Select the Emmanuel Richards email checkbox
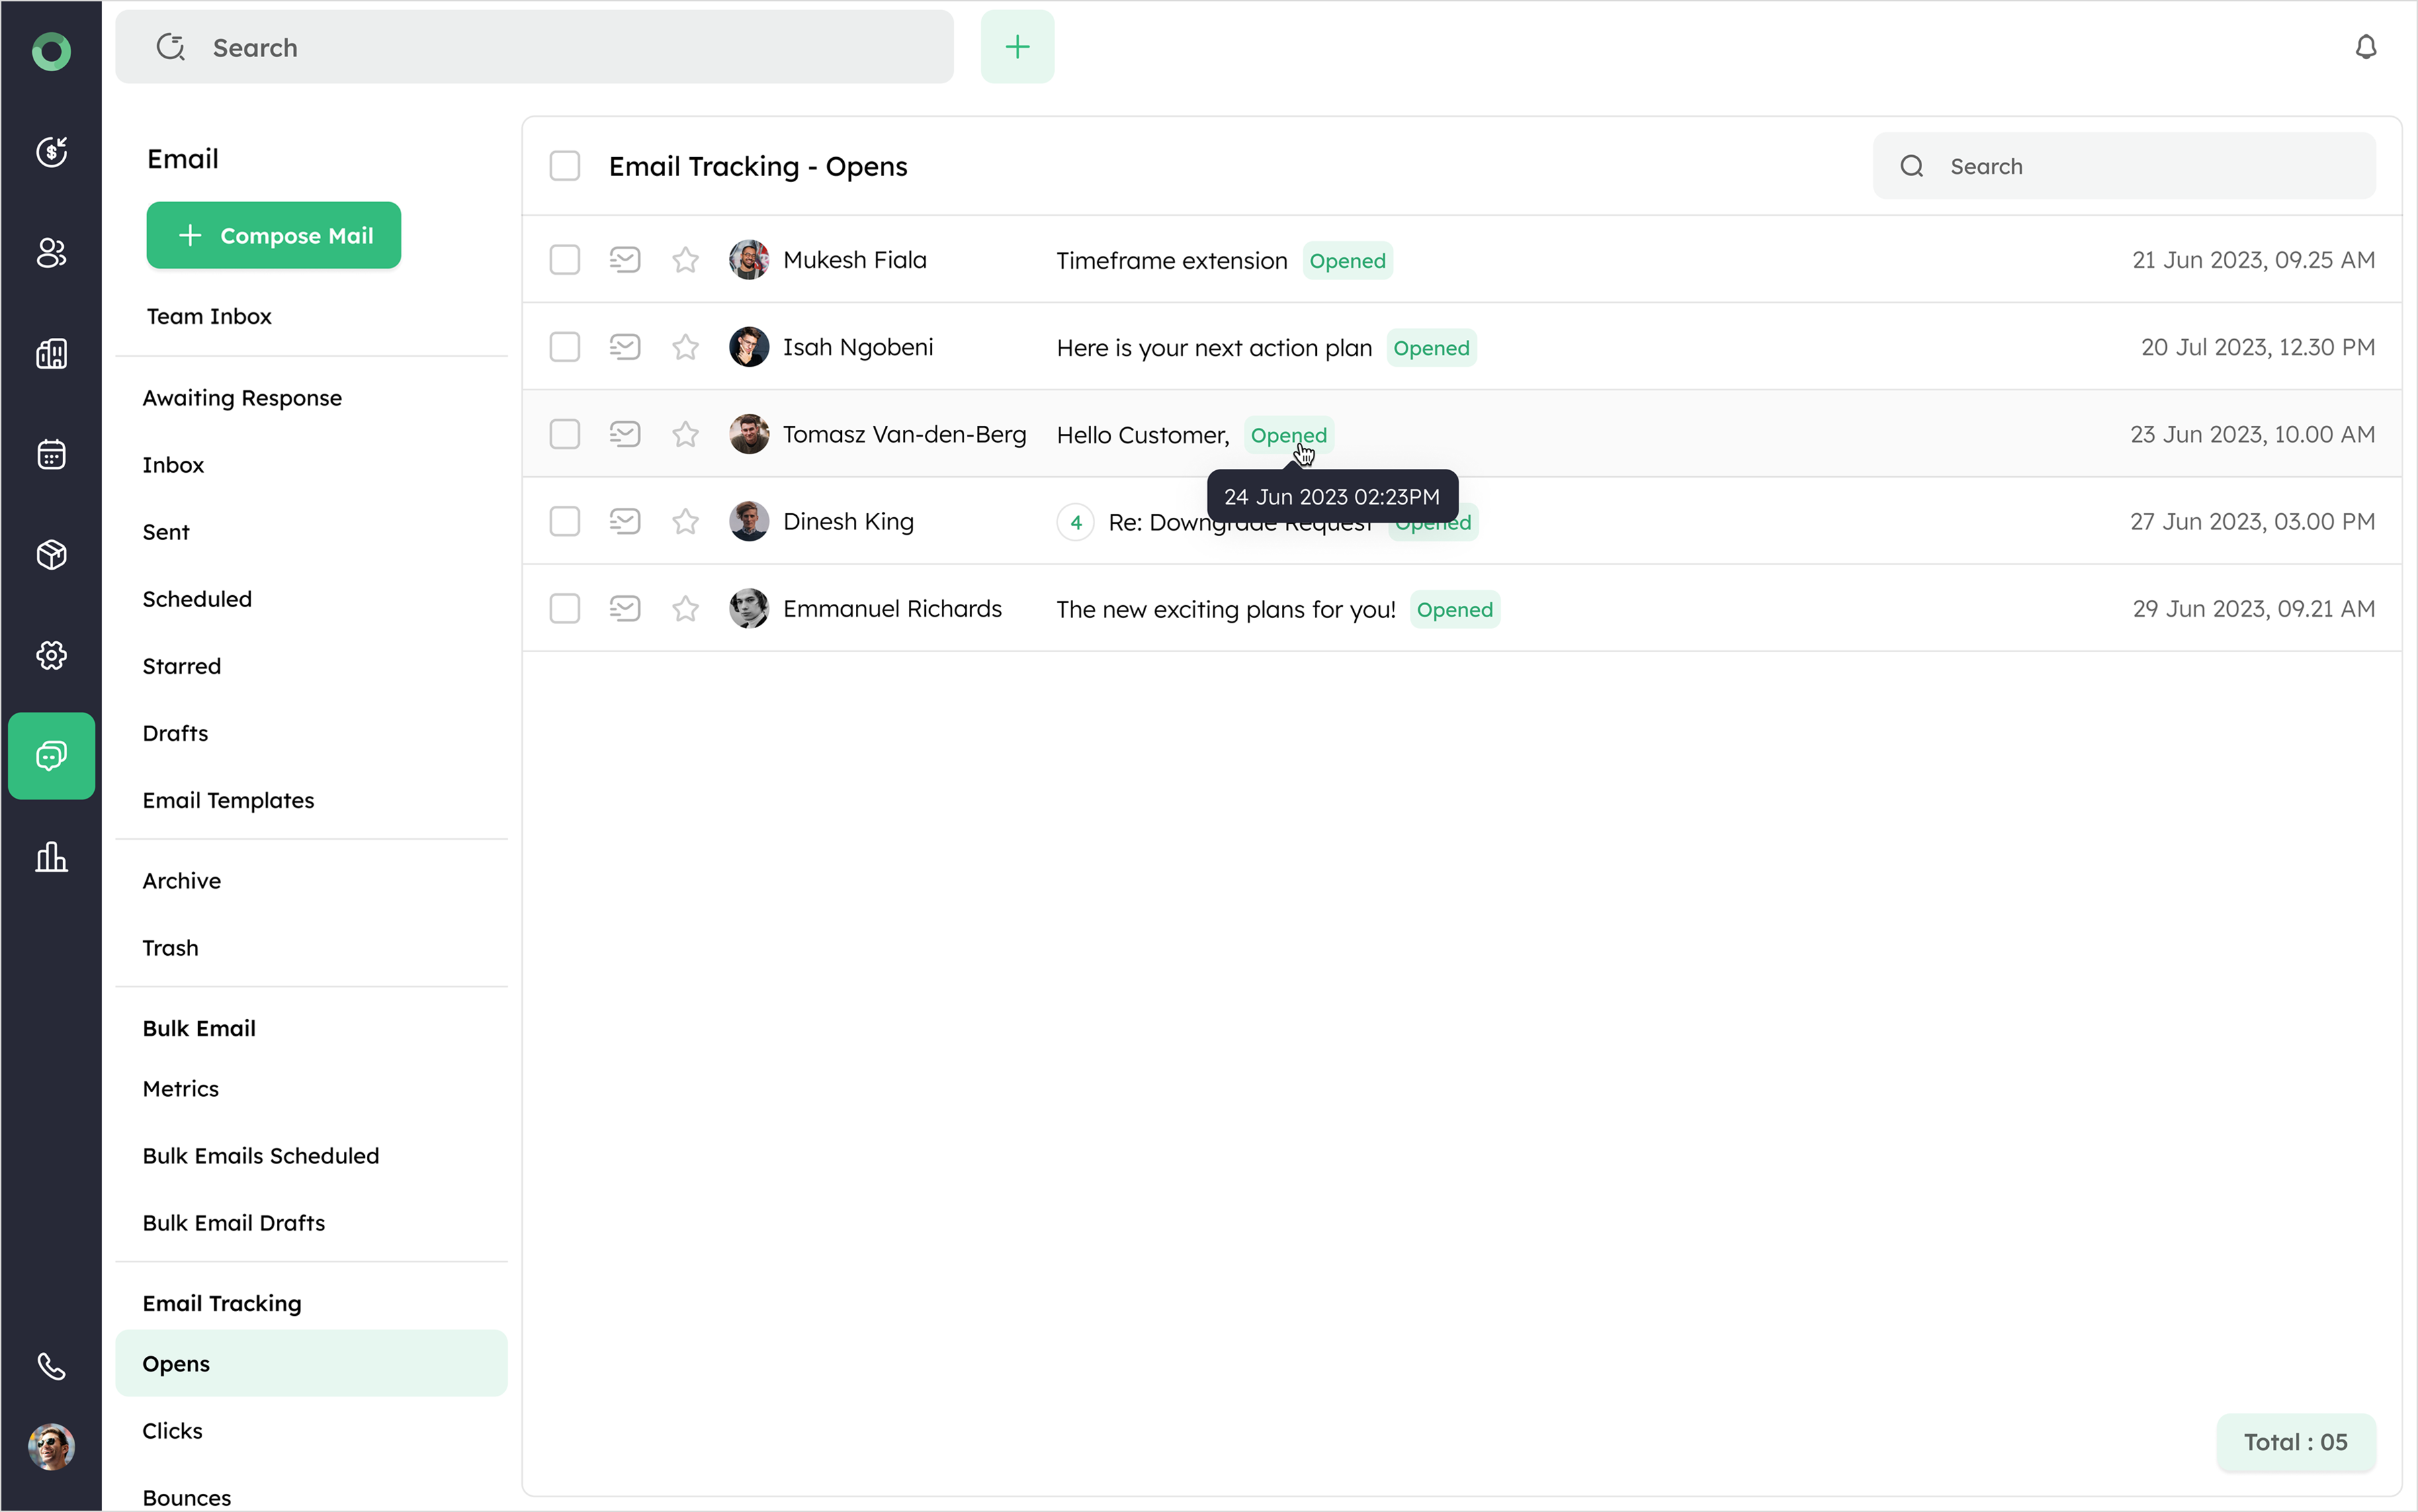The height and width of the screenshot is (1512, 2418). click(x=565, y=608)
